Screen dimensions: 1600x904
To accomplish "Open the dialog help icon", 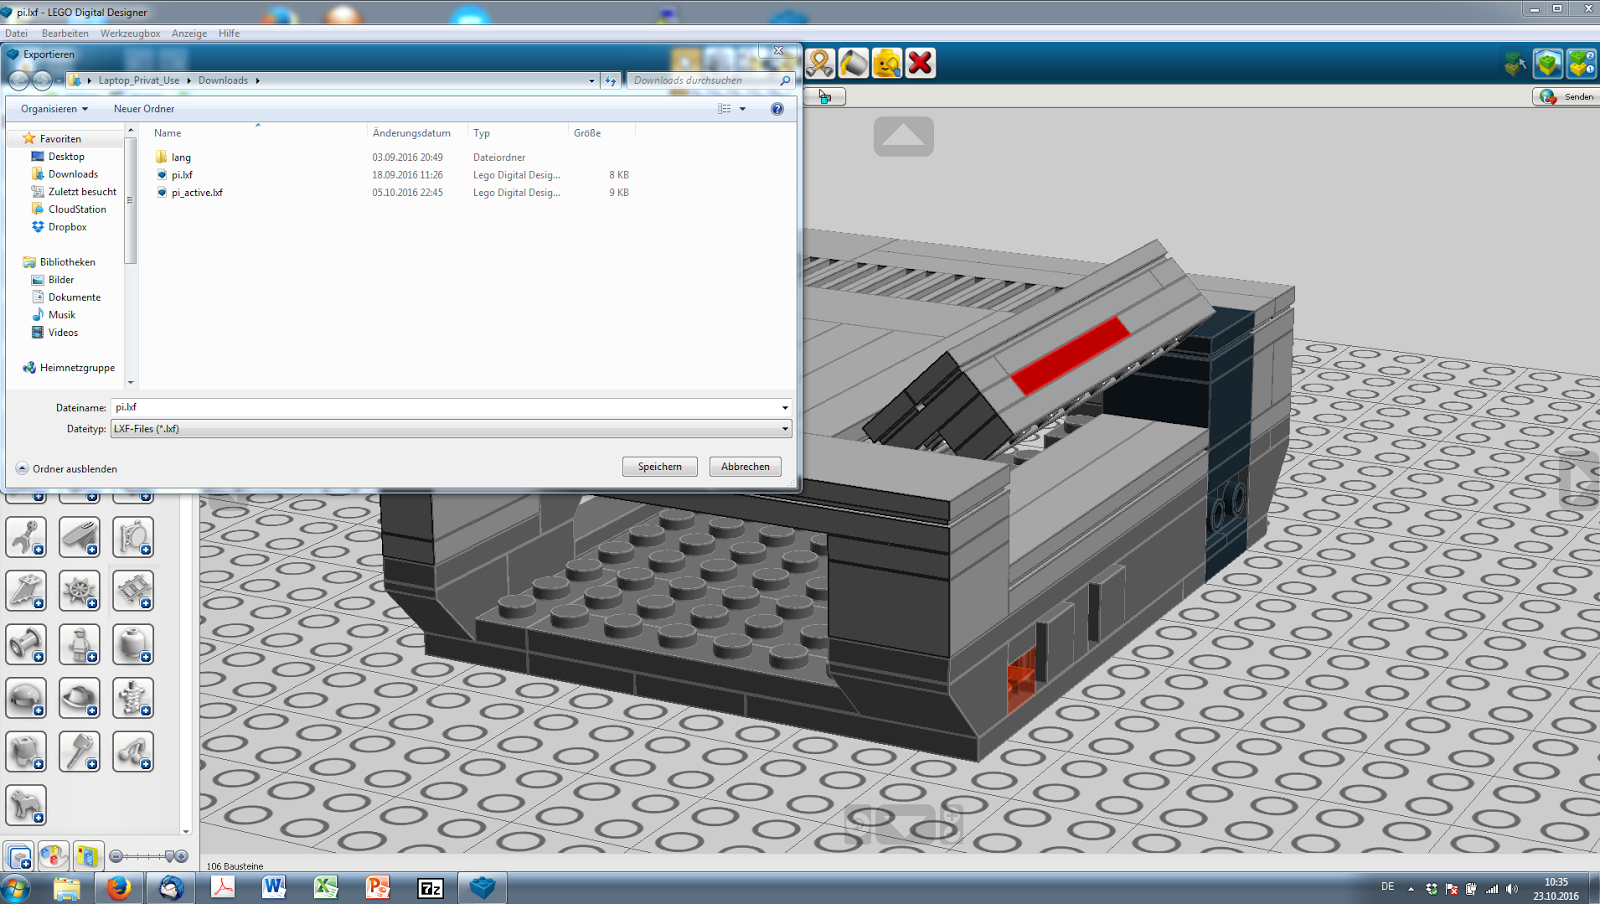I will click(777, 109).
